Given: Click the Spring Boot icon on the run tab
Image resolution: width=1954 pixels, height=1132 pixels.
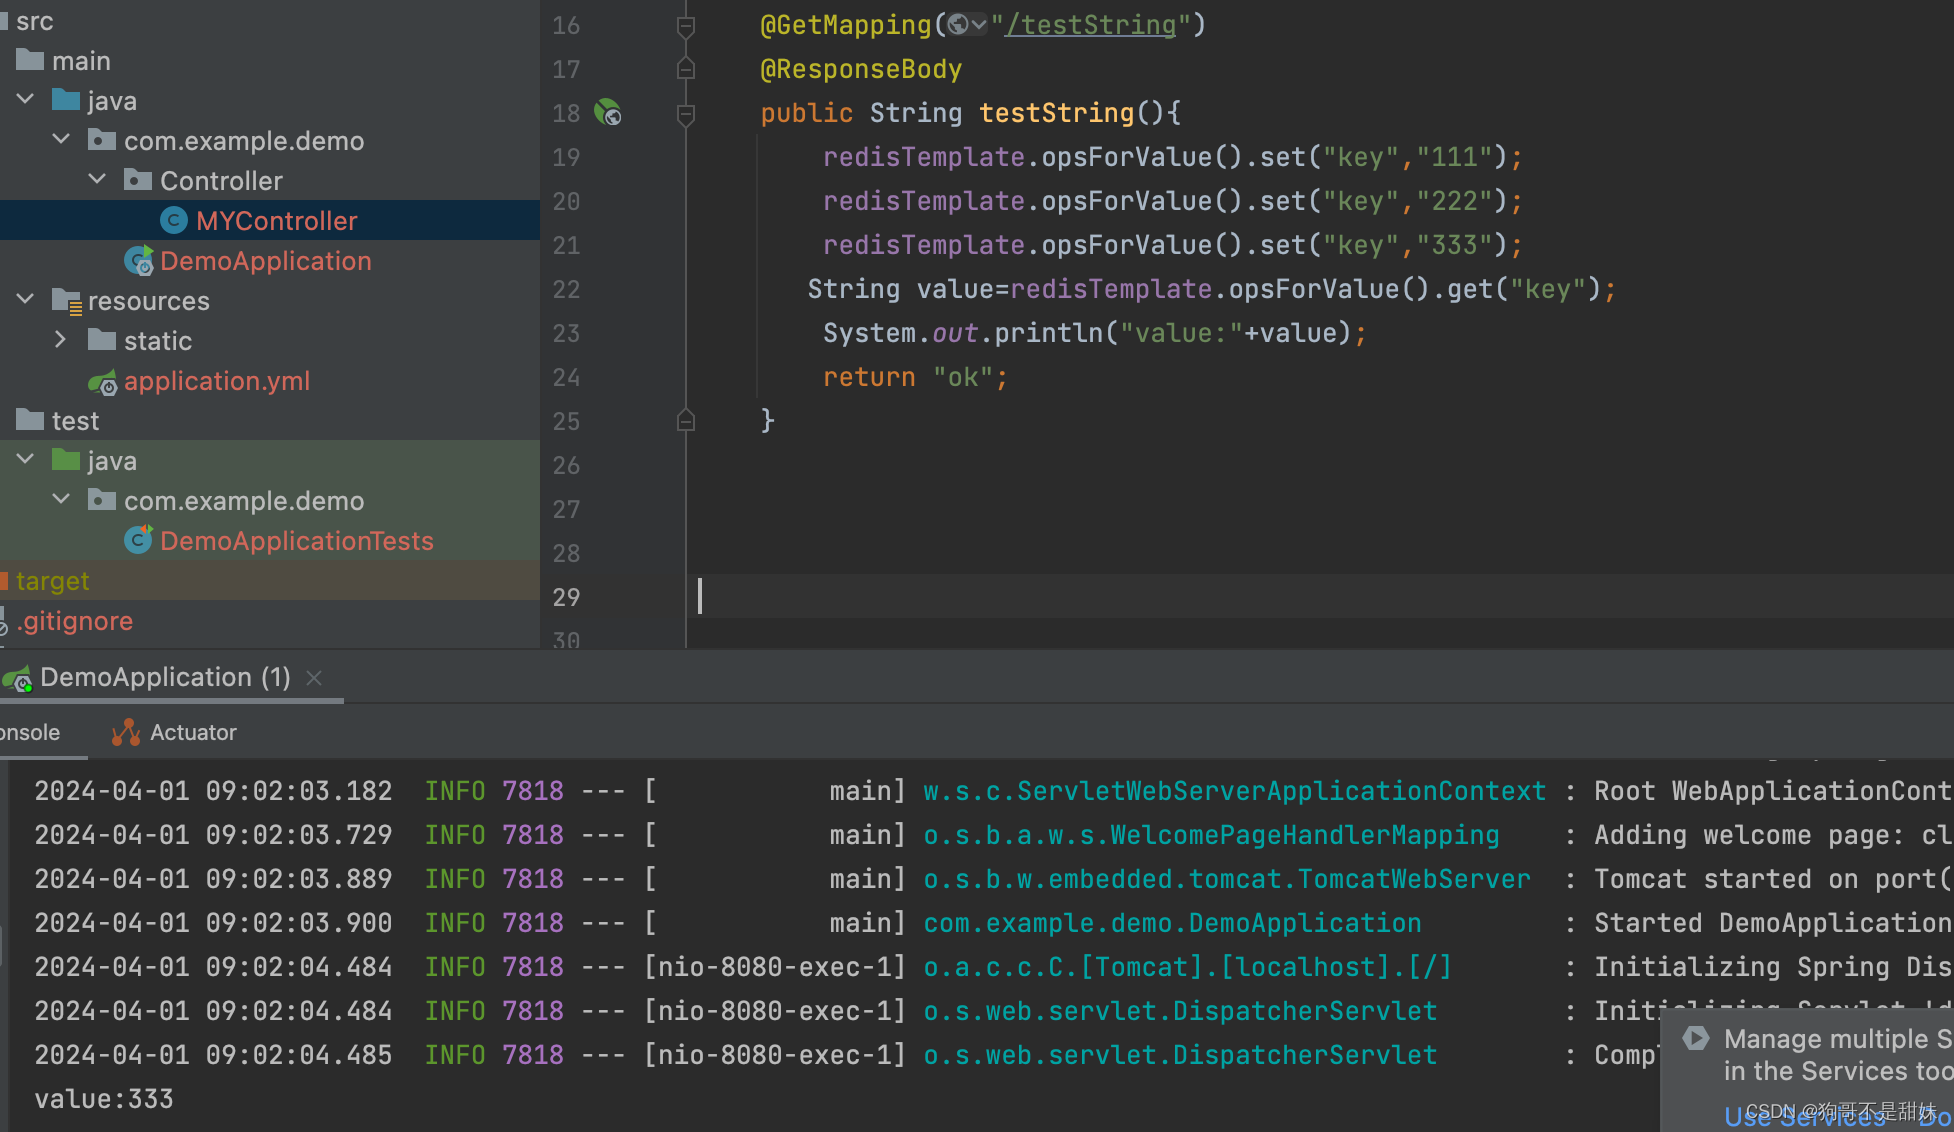Looking at the screenshot, I should click(18, 678).
